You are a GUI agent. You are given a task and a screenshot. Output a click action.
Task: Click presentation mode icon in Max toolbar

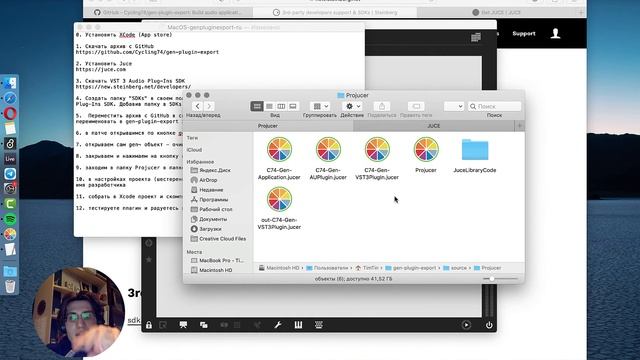[x=183, y=325]
